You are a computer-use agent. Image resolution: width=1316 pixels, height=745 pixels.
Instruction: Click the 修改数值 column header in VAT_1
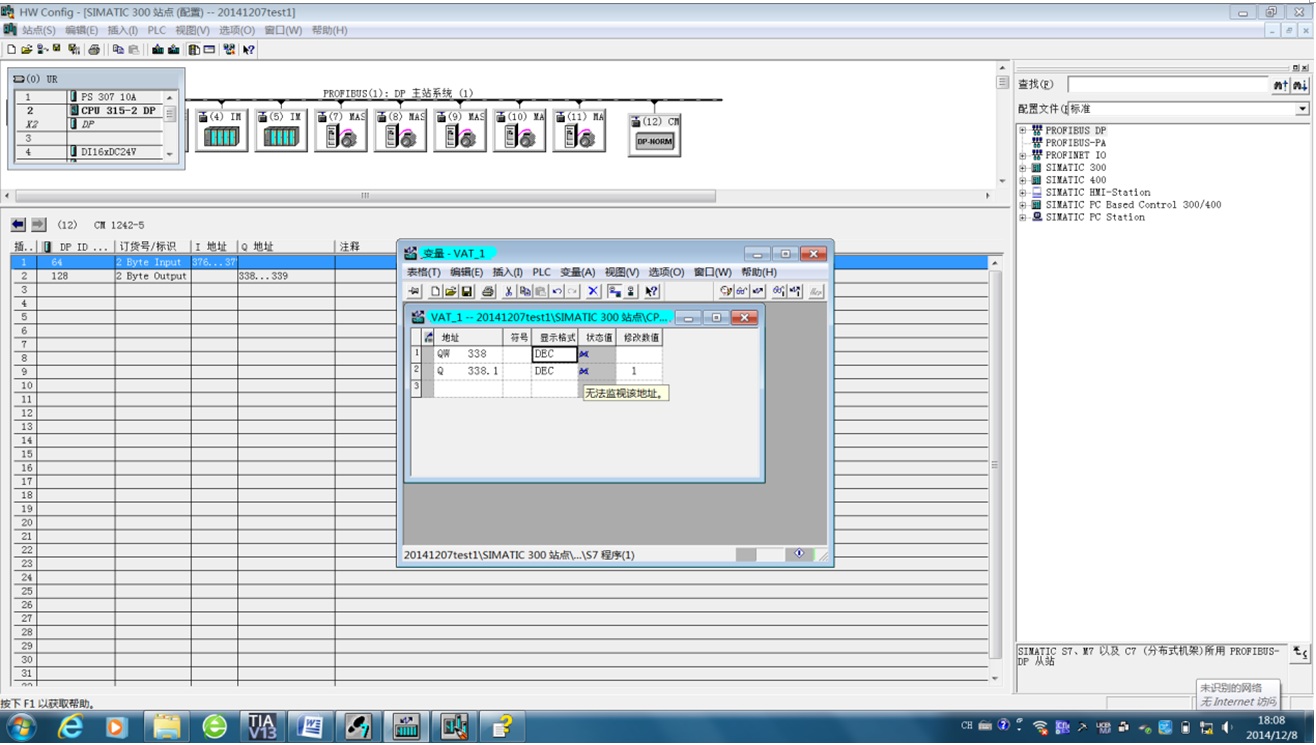[x=639, y=338]
